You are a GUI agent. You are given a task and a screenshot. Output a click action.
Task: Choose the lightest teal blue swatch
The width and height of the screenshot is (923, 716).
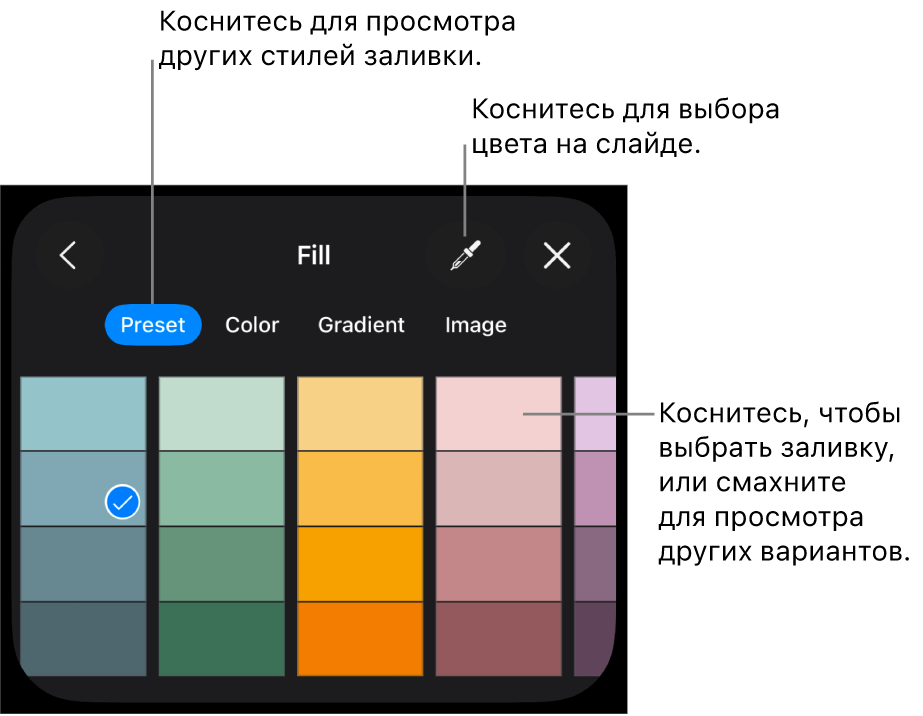[x=83, y=413]
